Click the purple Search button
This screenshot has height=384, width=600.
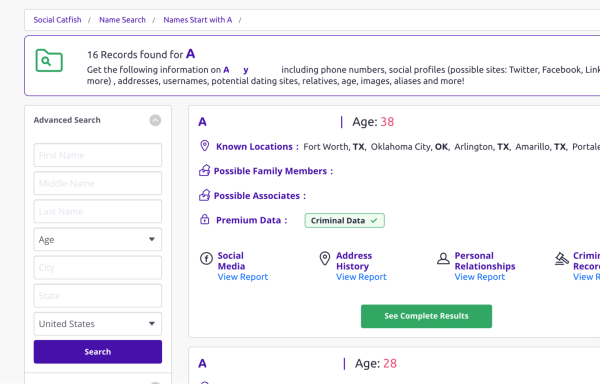click(98, 351)
